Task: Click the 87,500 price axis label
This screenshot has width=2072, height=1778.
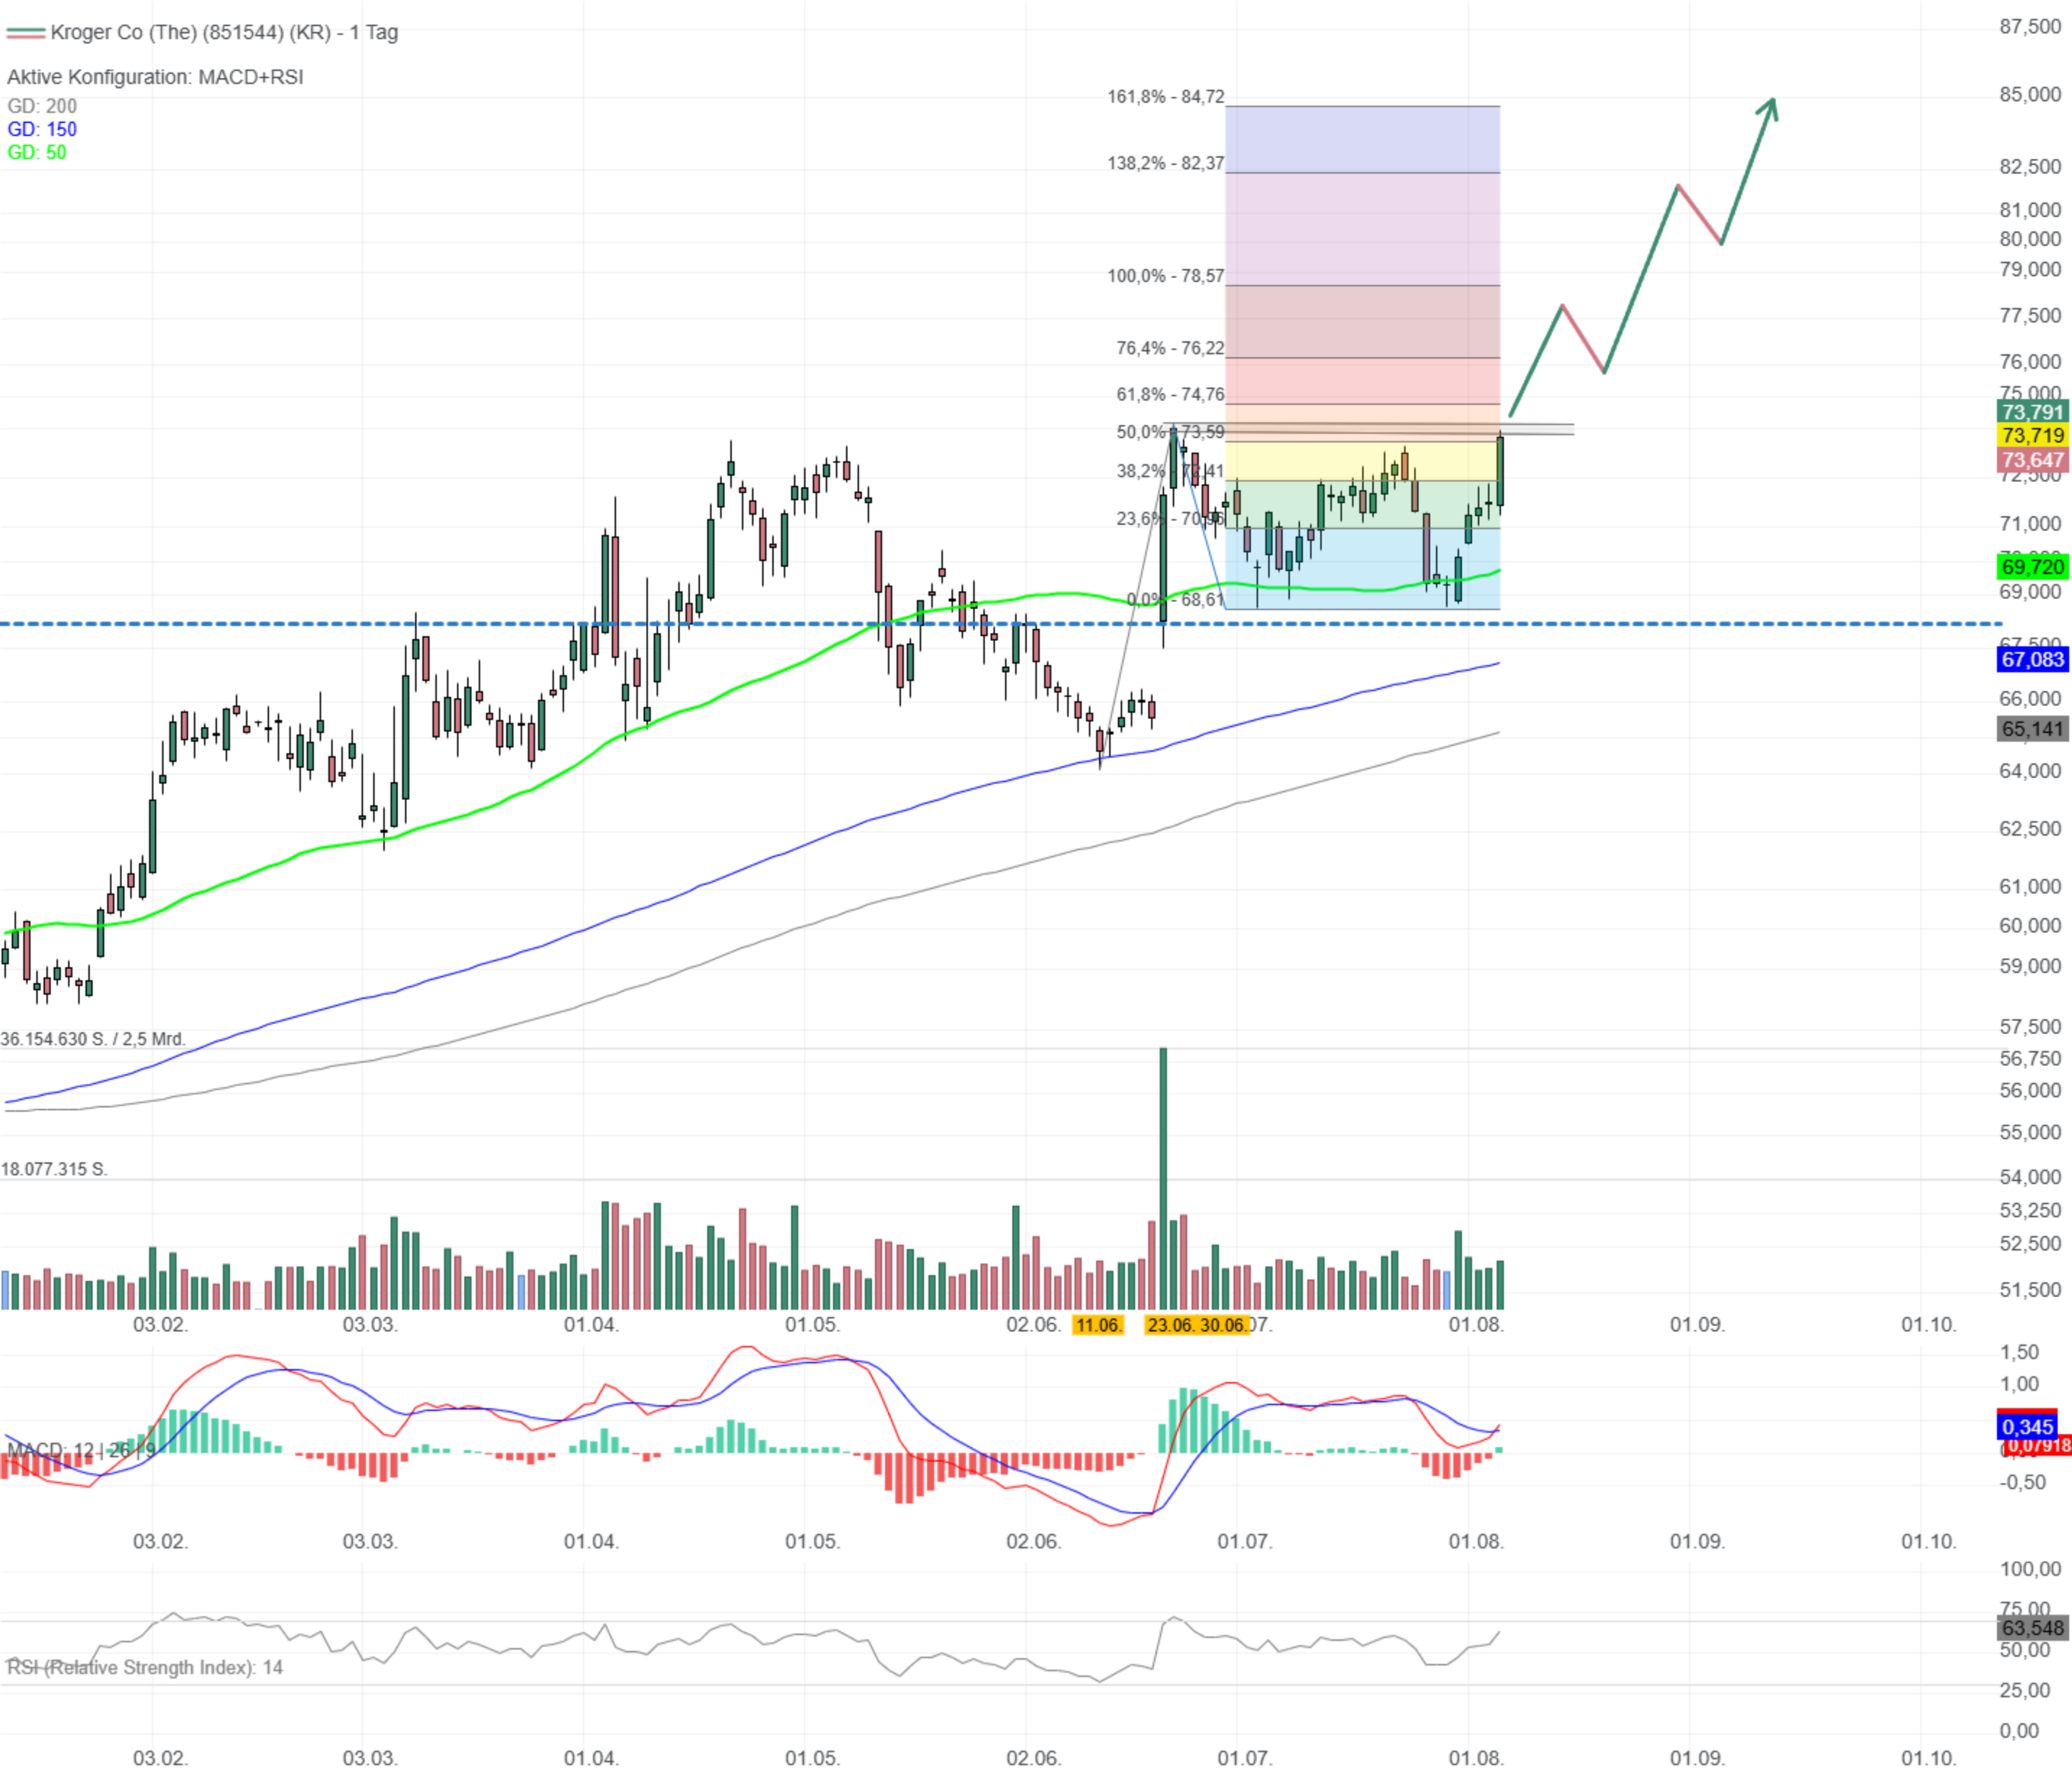Action: pyautogui.click(x=2030, y=27)
